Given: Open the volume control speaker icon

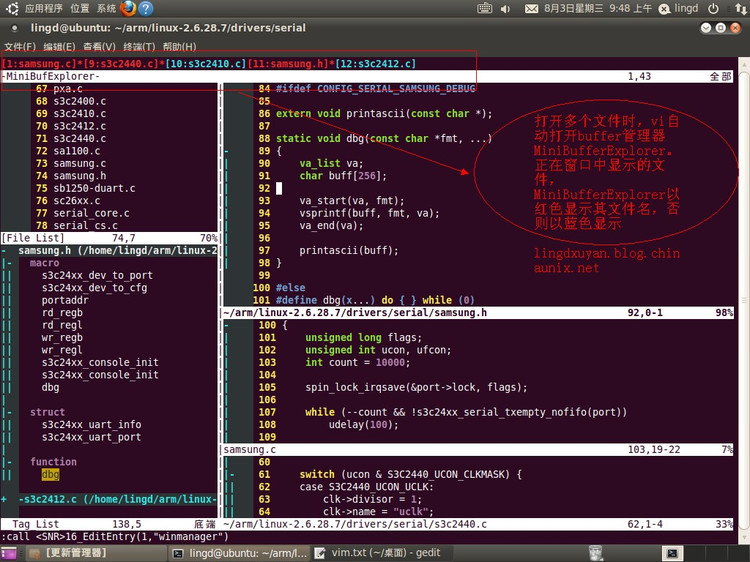Looking at the screenshot, I should 505,9.
